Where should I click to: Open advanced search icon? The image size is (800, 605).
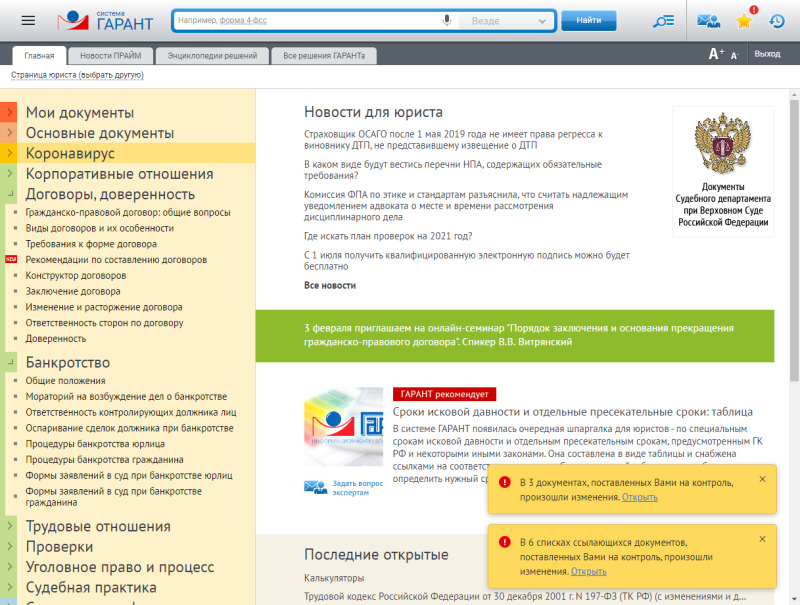(x=663, y=21)
